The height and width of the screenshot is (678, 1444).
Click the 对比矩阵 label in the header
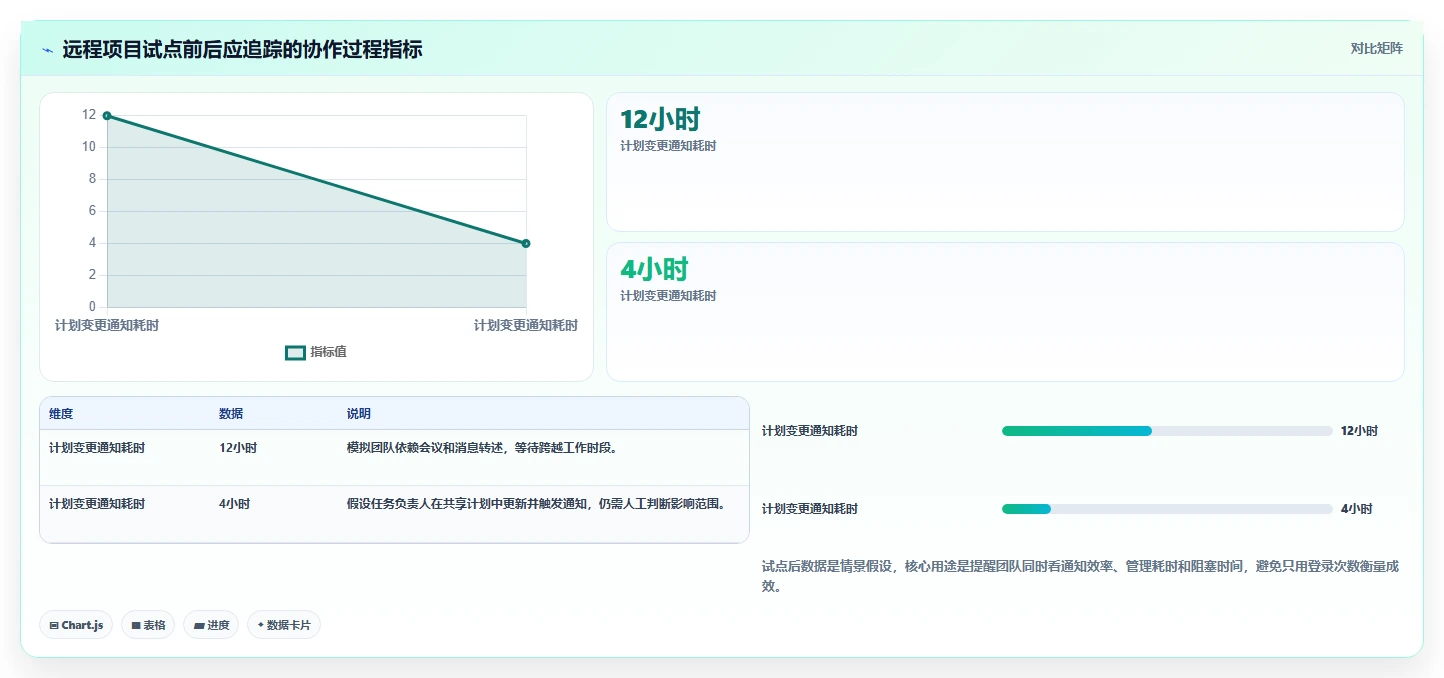point(1376,48)
